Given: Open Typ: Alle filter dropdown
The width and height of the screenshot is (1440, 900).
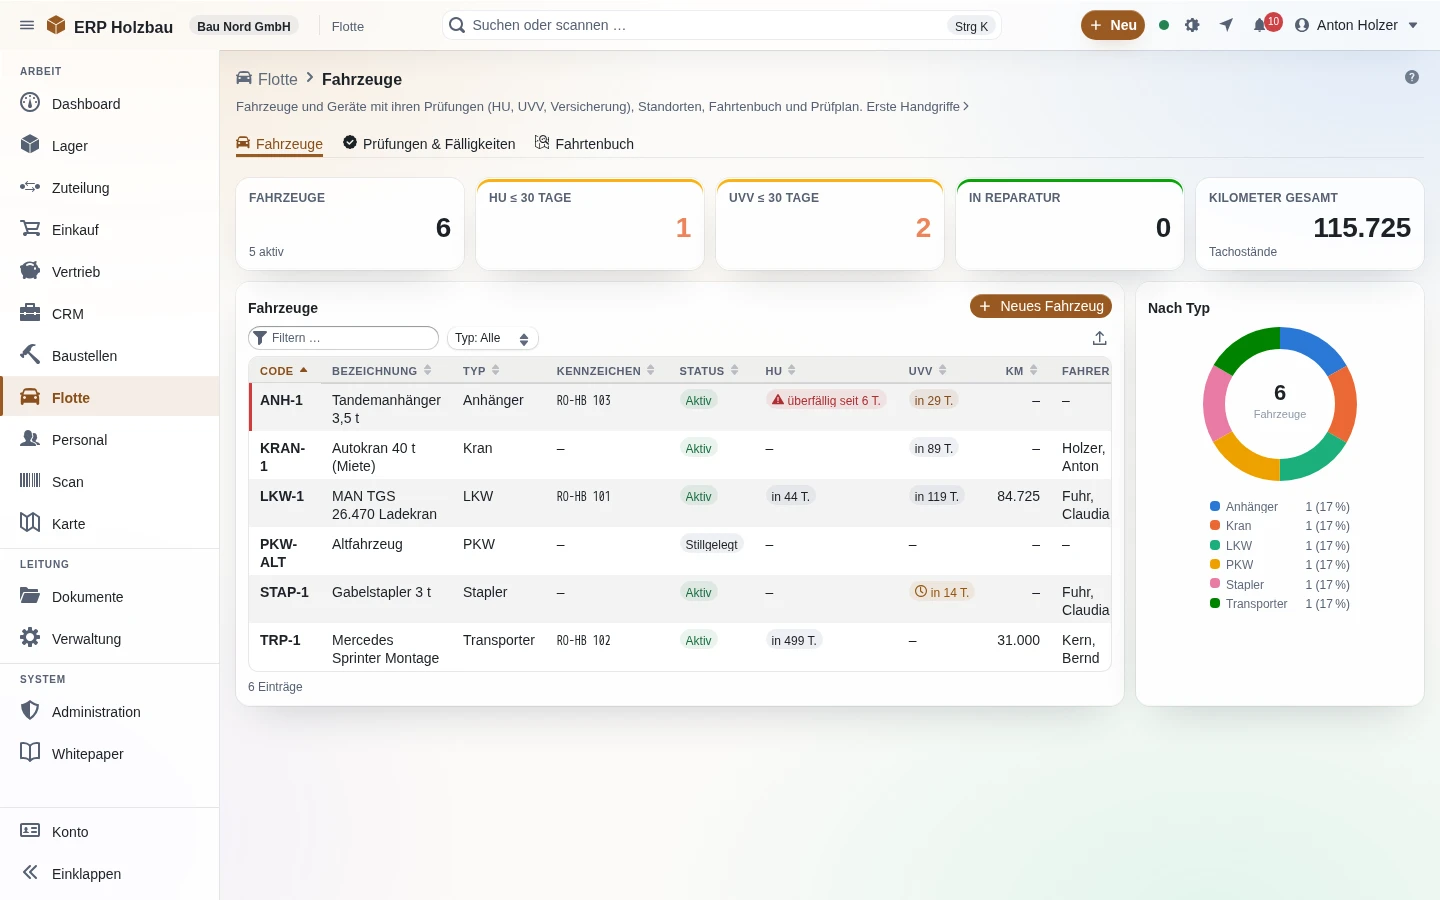Looking at the screenshot, I should click(x=493, y=338).
